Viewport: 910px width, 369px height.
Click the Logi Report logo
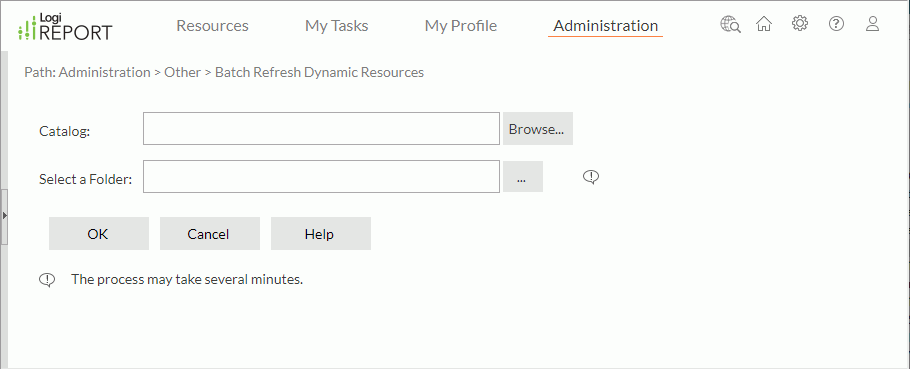coord(65,27)
